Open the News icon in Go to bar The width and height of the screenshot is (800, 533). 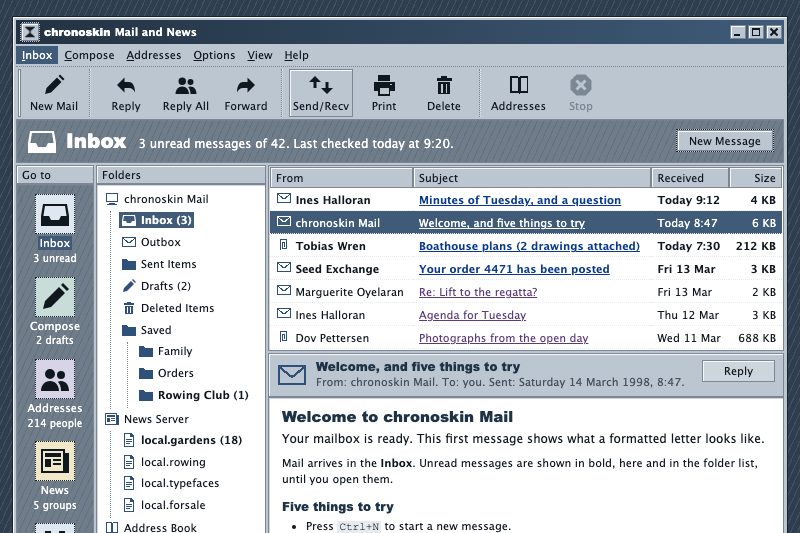click(55, 461)
